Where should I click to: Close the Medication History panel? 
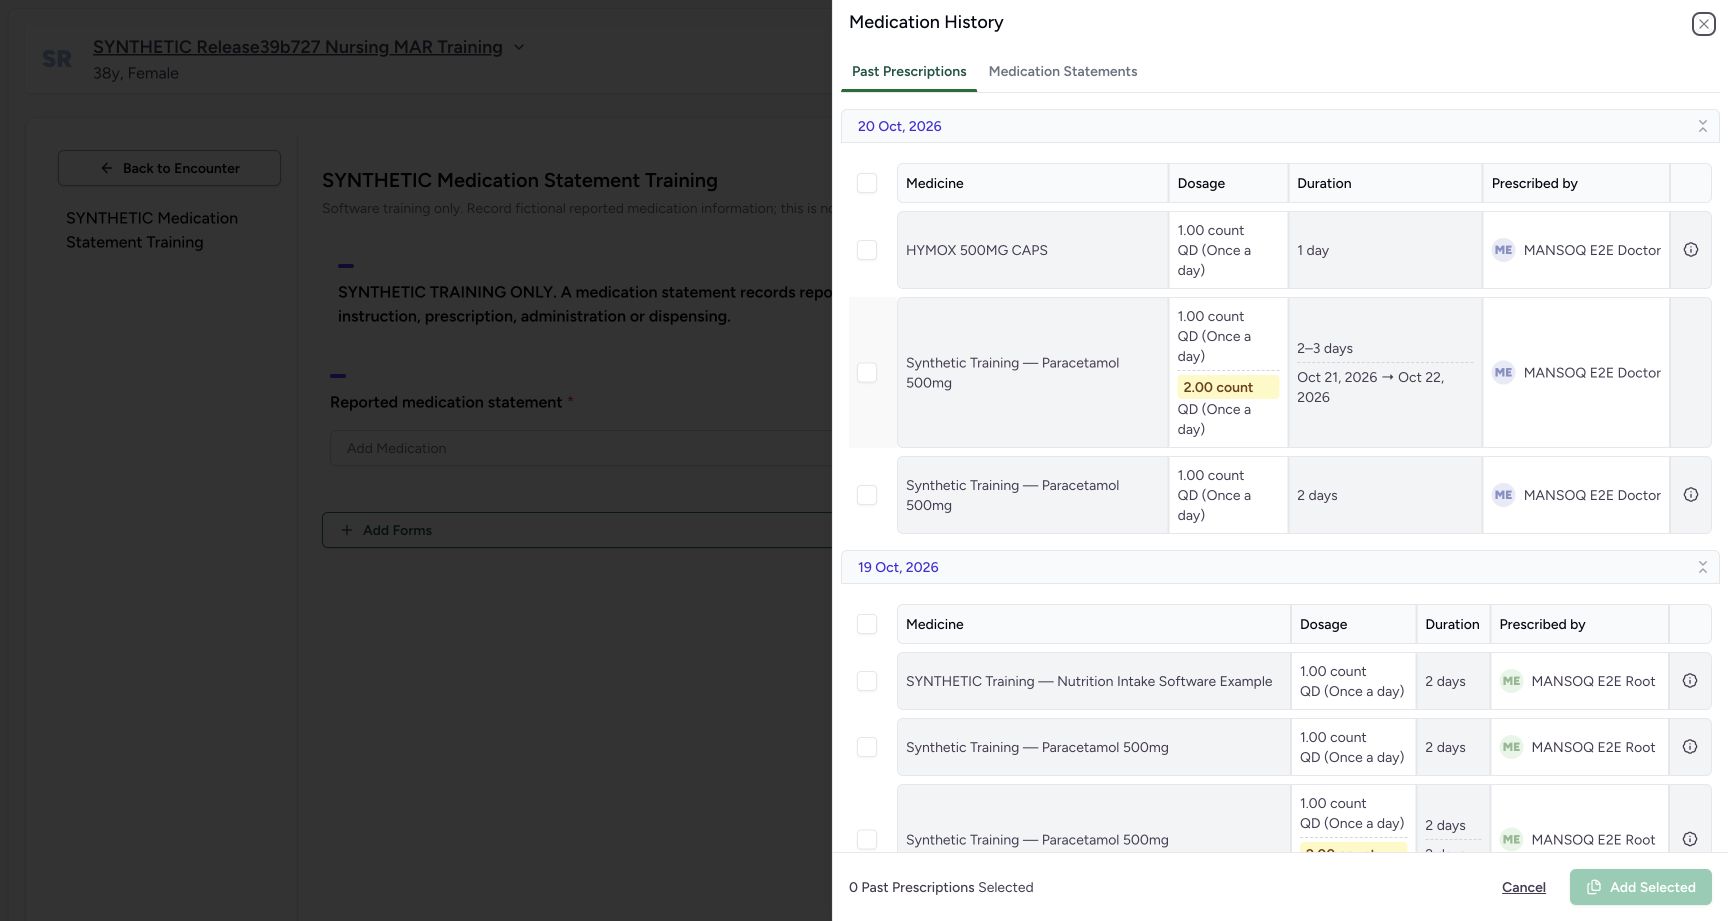tap(1703, 24)
